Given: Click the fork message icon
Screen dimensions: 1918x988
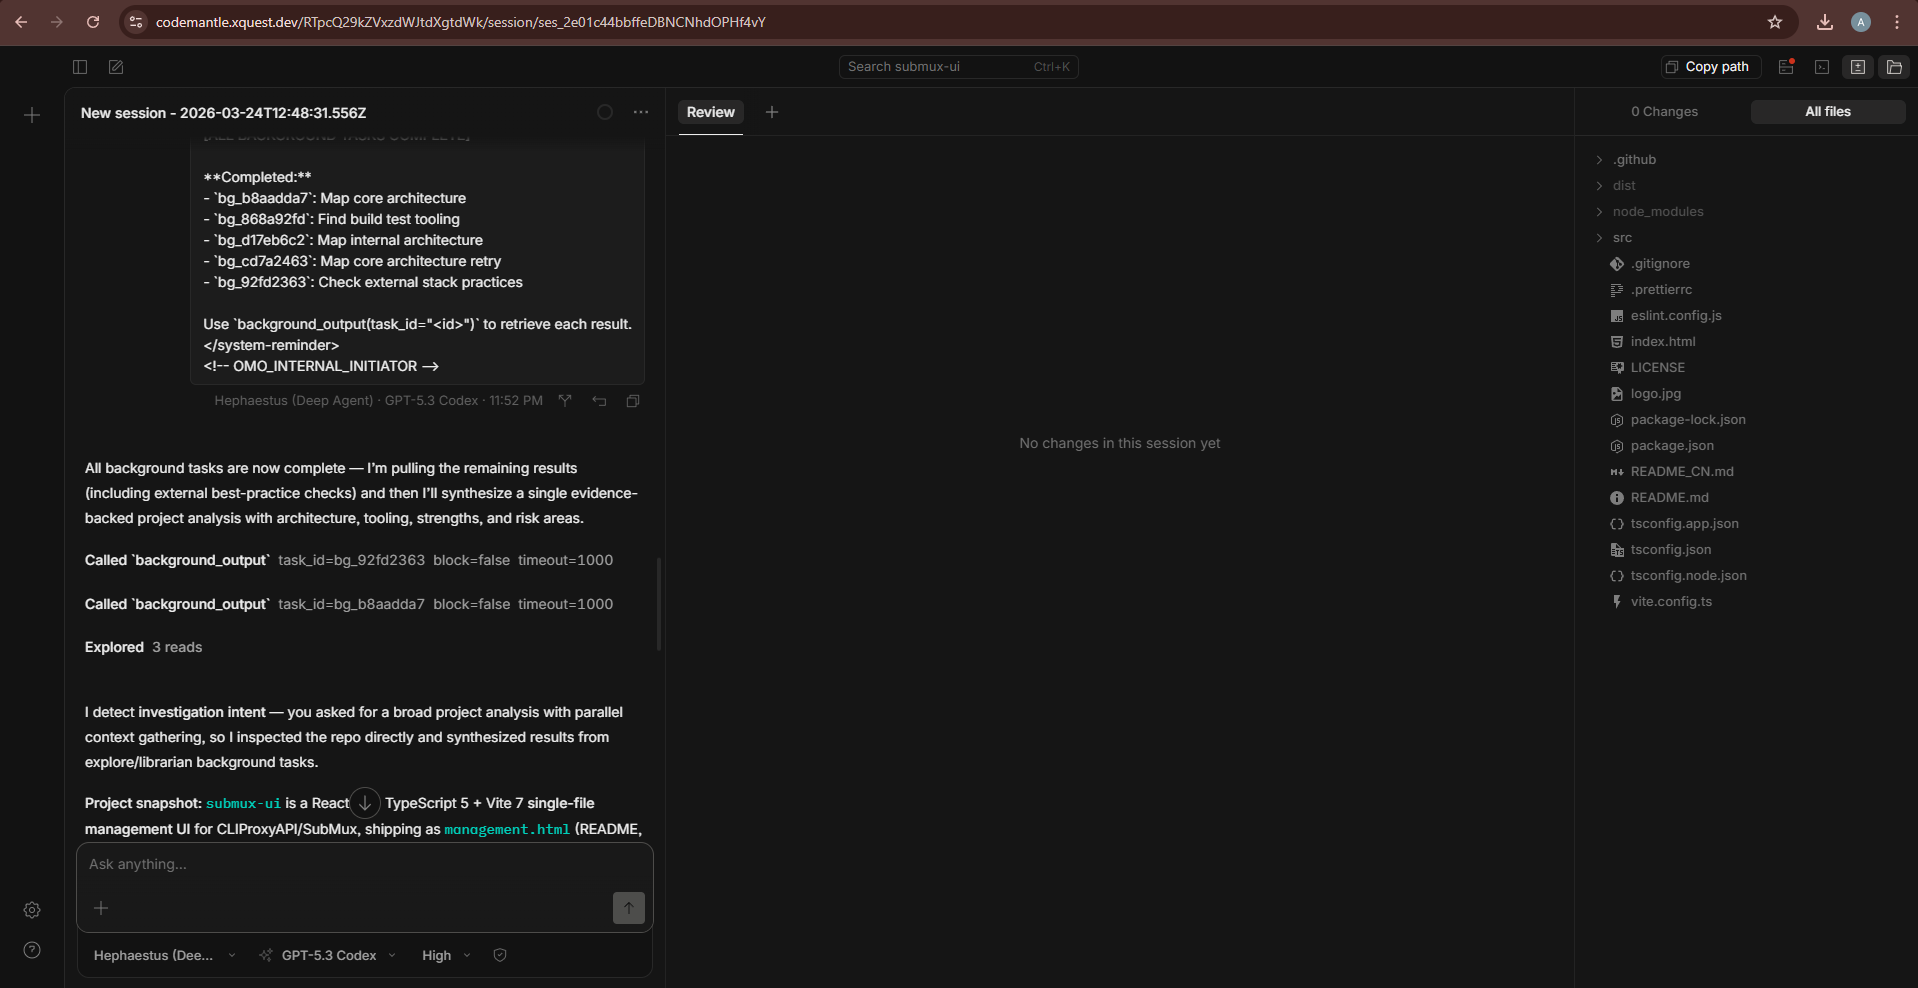Looking at the screenshot, I should point(565,401).
